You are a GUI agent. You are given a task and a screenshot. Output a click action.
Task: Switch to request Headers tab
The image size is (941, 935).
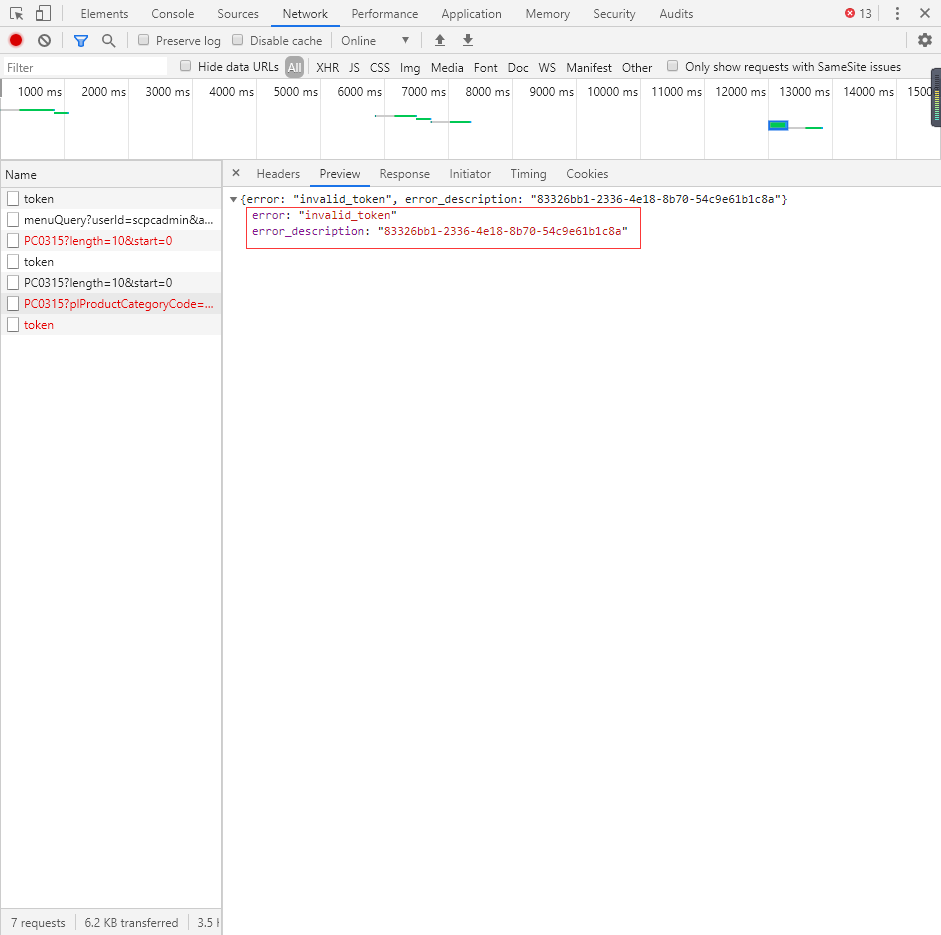[278, 173]
